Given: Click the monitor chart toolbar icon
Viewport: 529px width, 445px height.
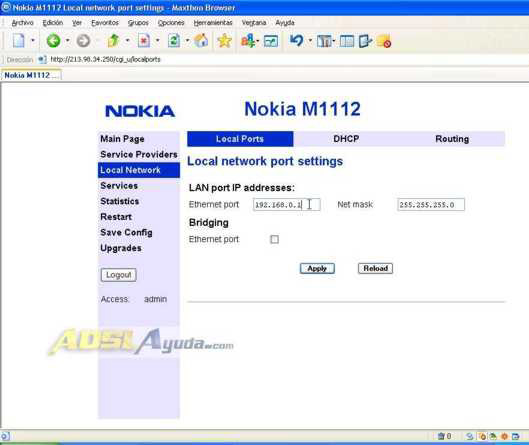Looking at the screenshot, I should pyautogui.click(x=271, y=41).
